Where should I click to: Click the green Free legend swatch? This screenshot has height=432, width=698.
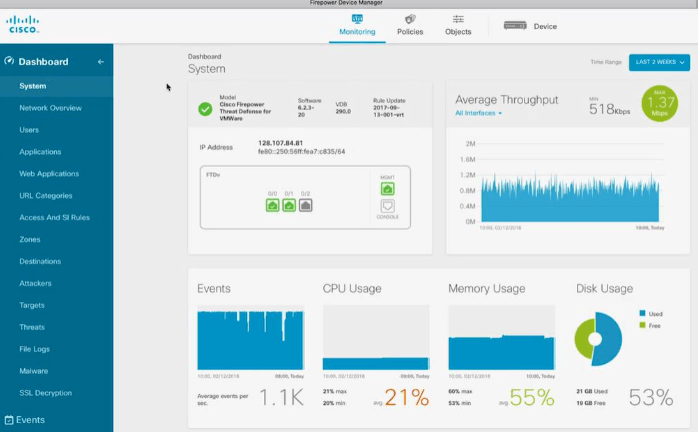click(642, 325)
